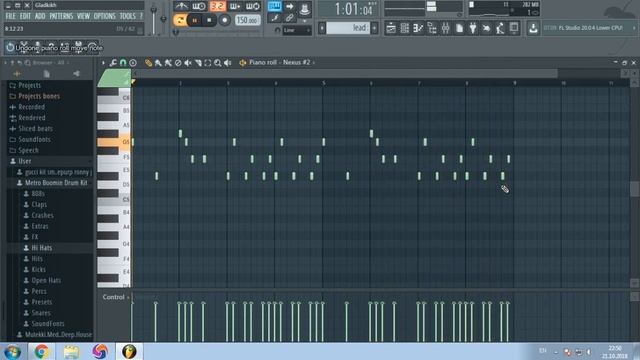Open the Browser - All dropdown
The width and height of the screenshot is (640, 360).
51,62
